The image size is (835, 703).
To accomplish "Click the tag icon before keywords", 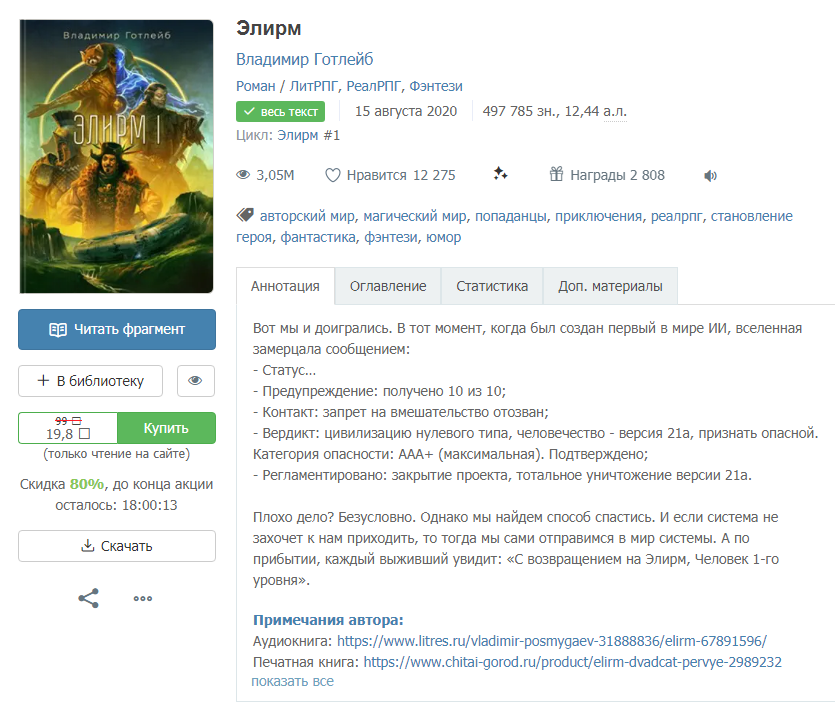I will 245,215.
